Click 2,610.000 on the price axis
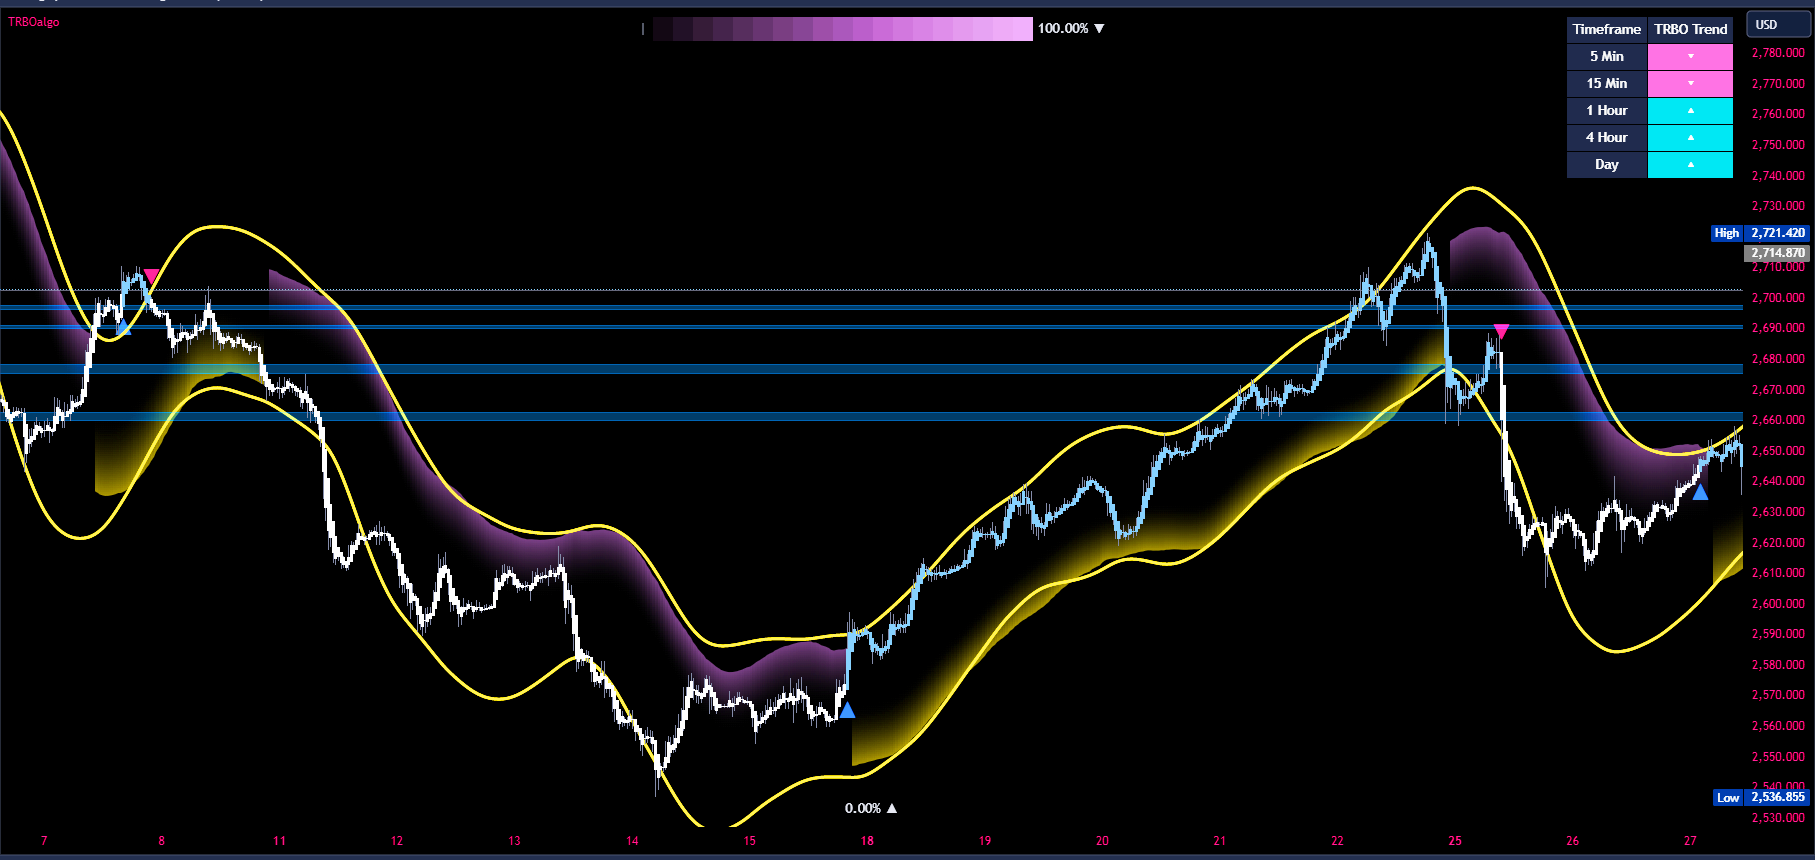 pyautogui.click(x=1778, y=573)
